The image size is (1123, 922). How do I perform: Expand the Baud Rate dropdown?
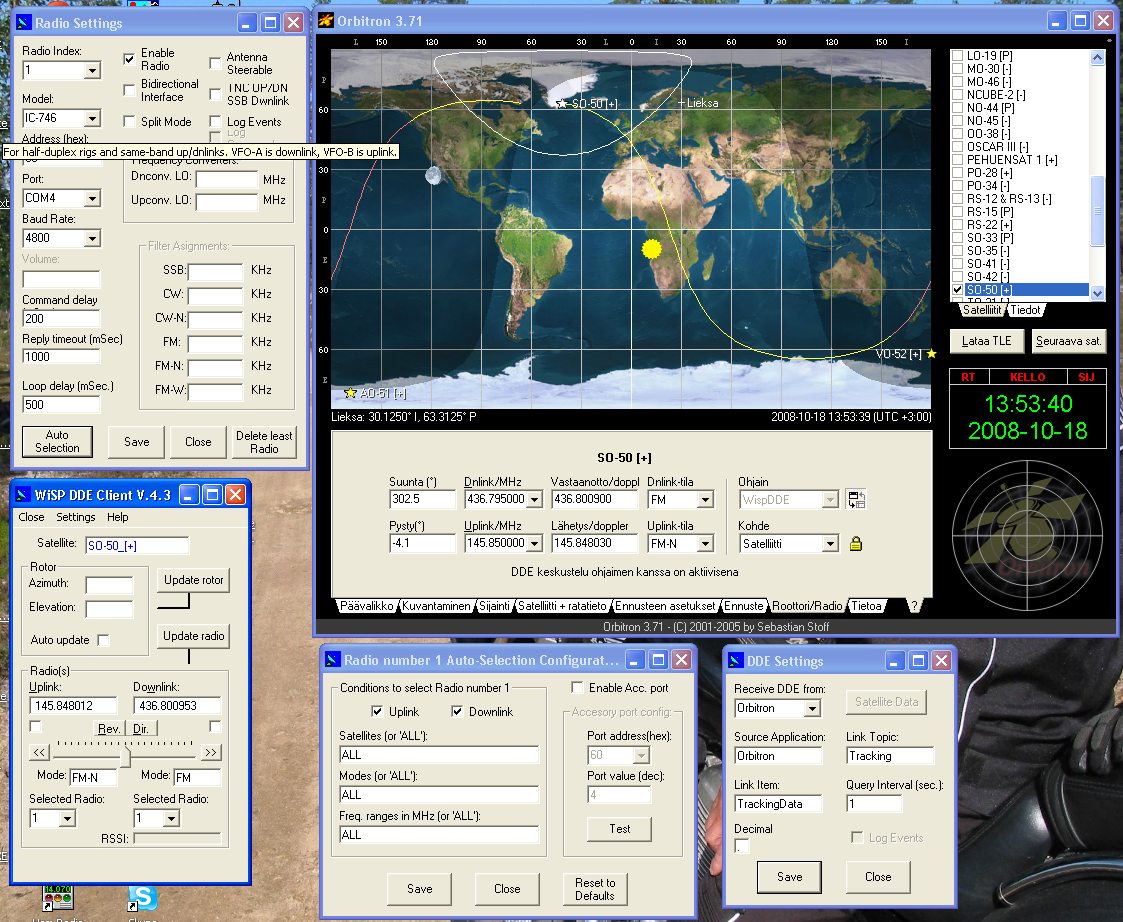[x=92, y=239]
